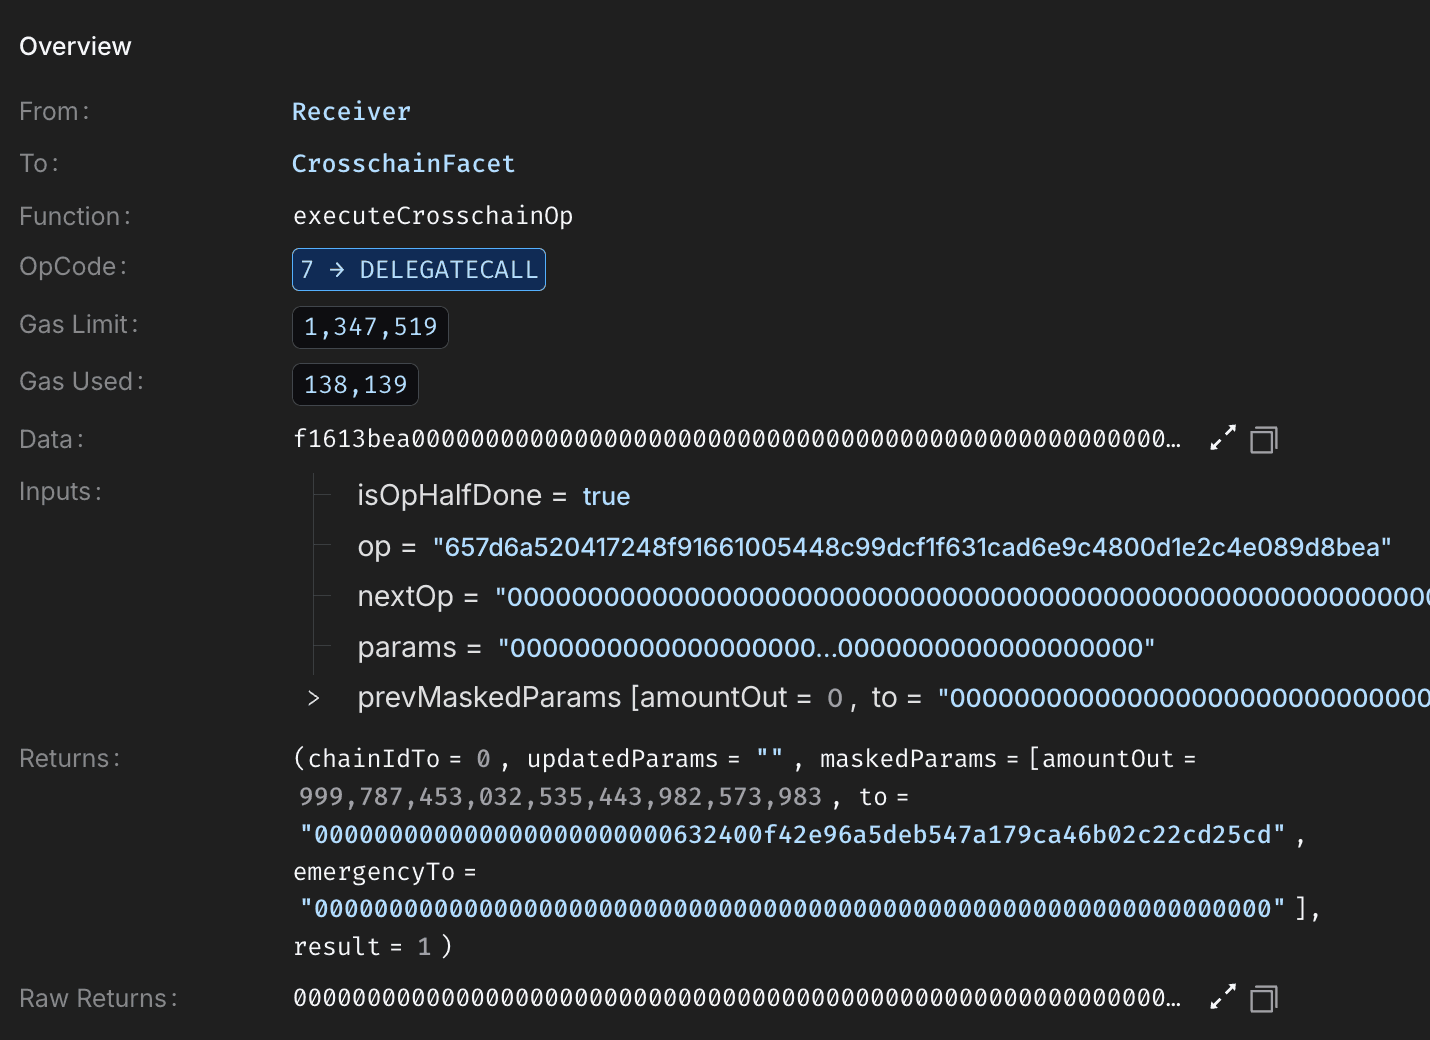Click the Gas Used badge showing 138,139
This screenshot has width=1430, height=1040.
[355, 384]
